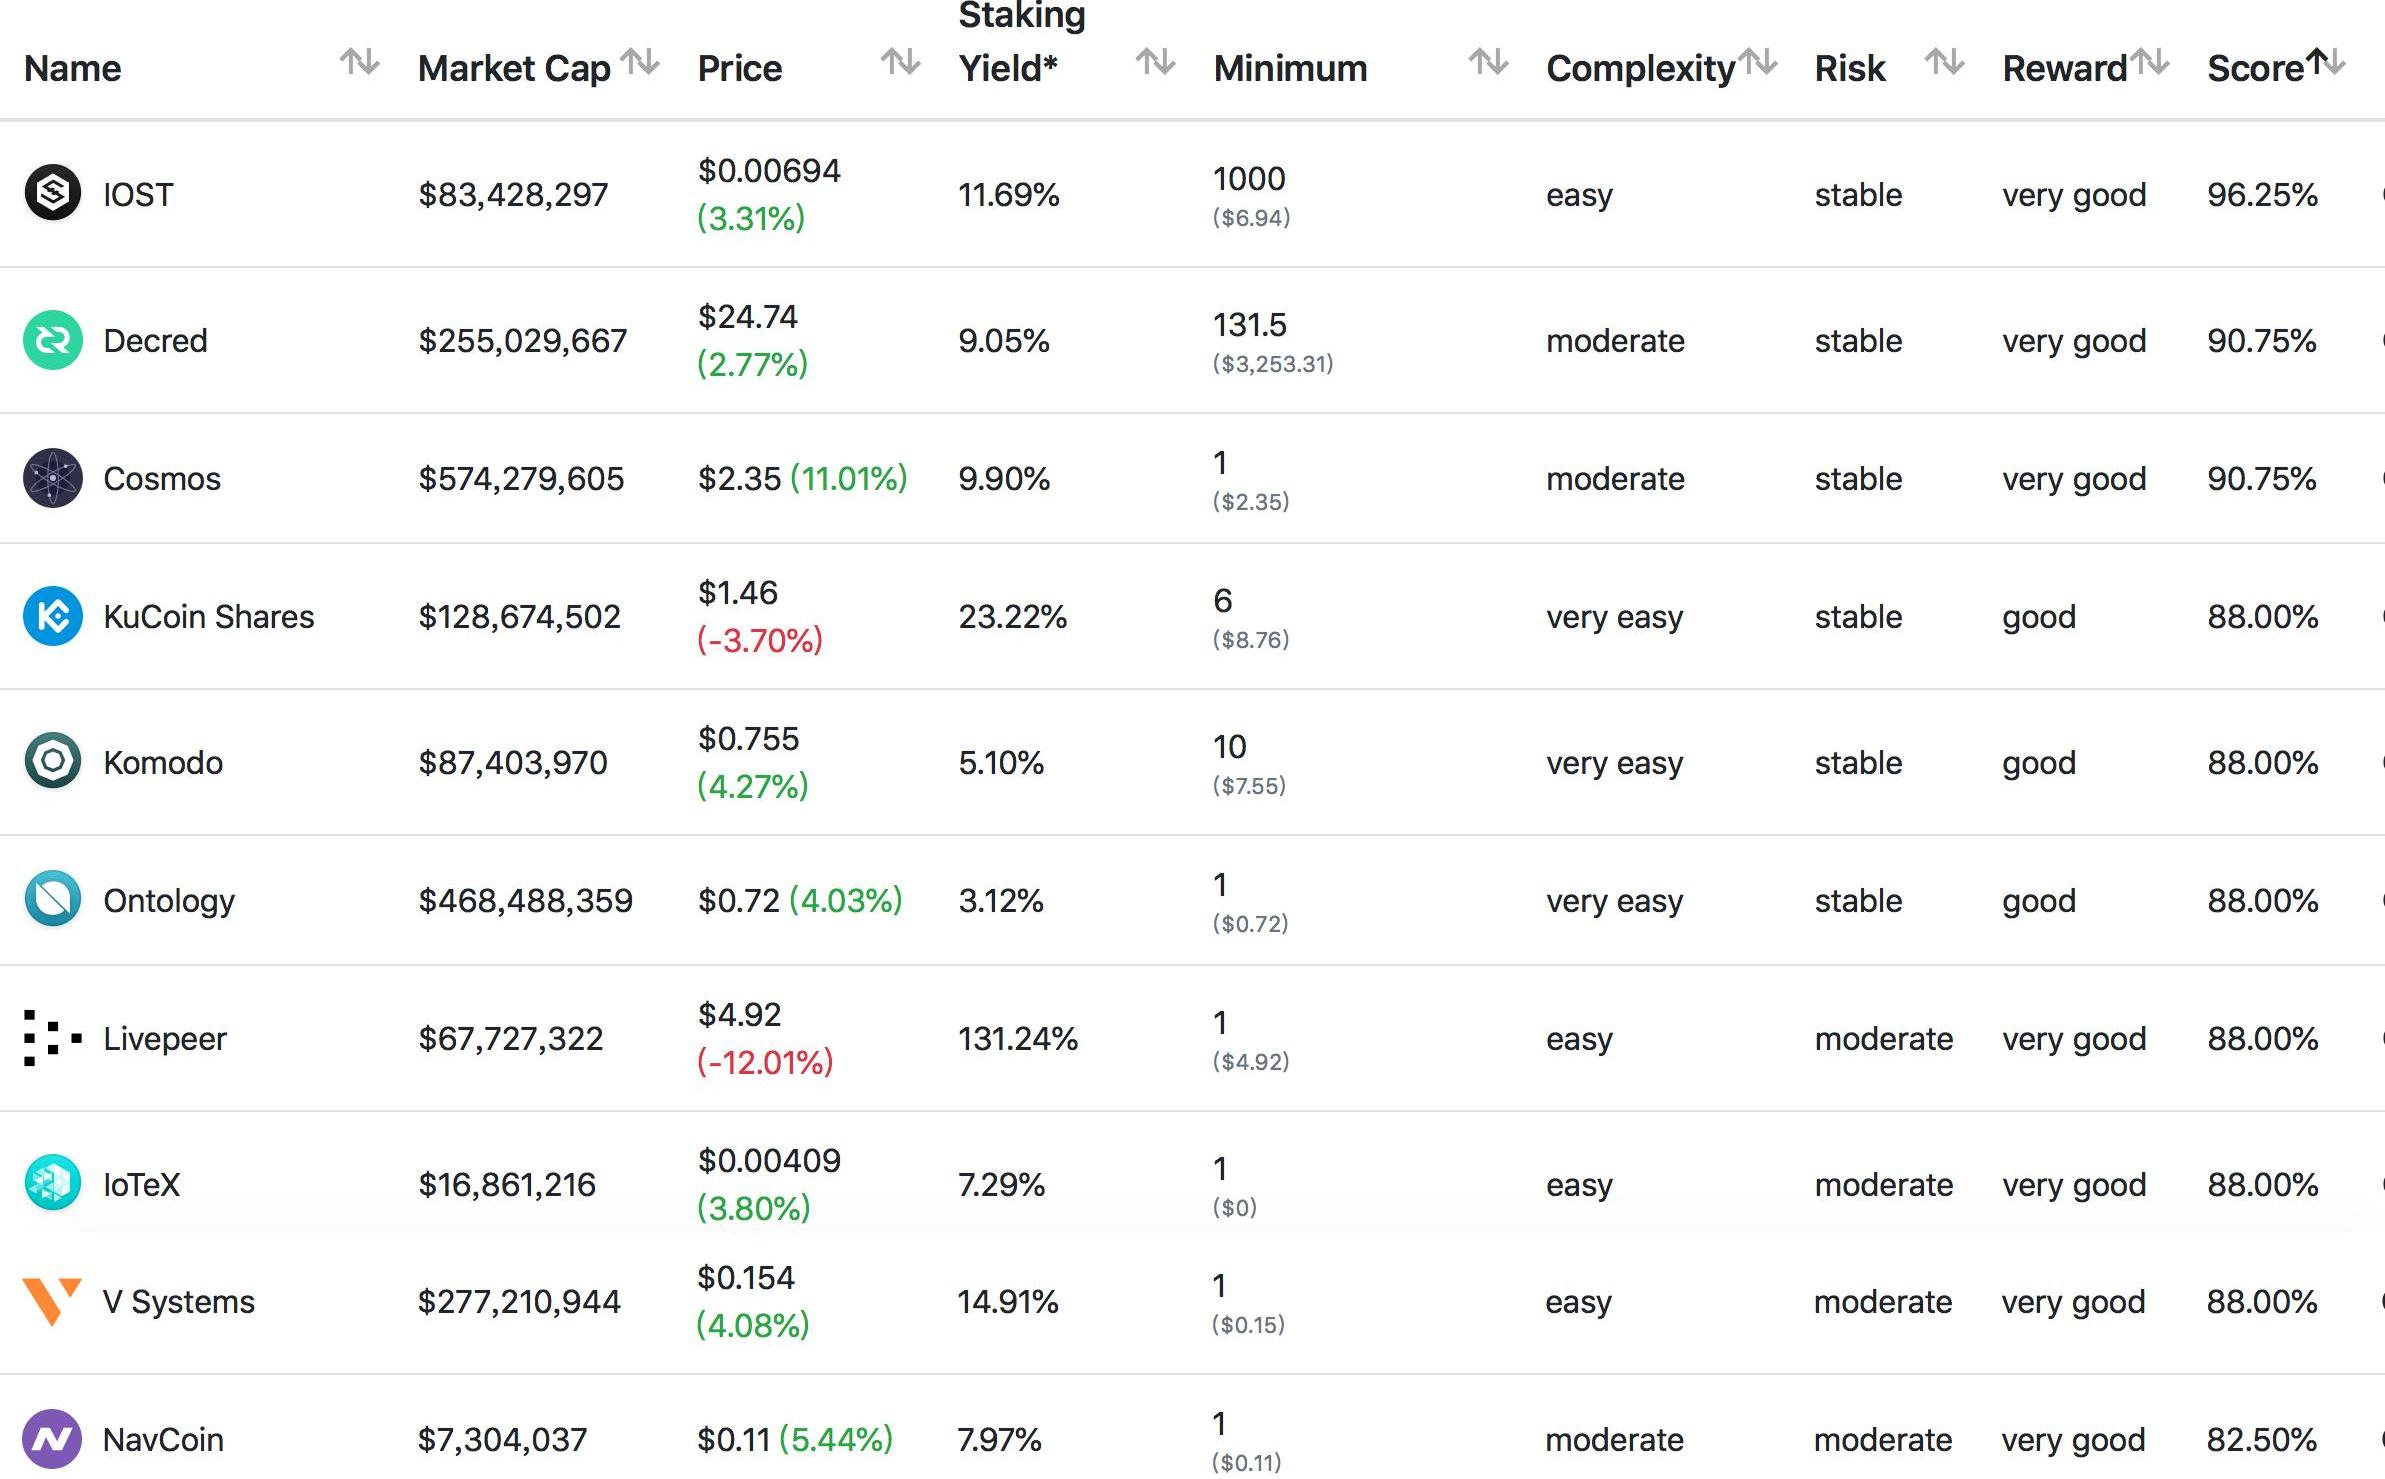Screen dimensions: 2385x1479
Task: Select IOST minimum 1000 value
Action: 1249,178
